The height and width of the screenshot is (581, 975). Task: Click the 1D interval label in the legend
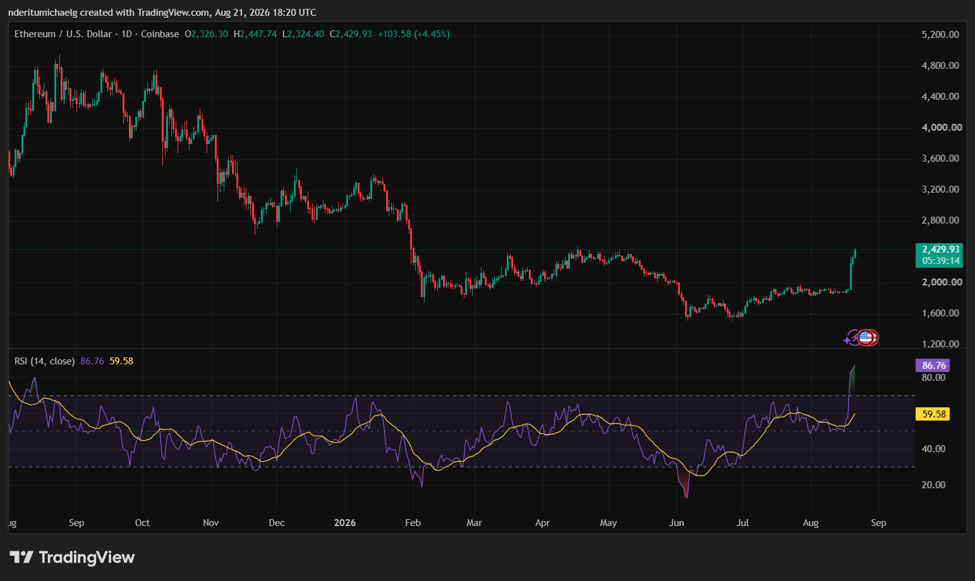127,34
